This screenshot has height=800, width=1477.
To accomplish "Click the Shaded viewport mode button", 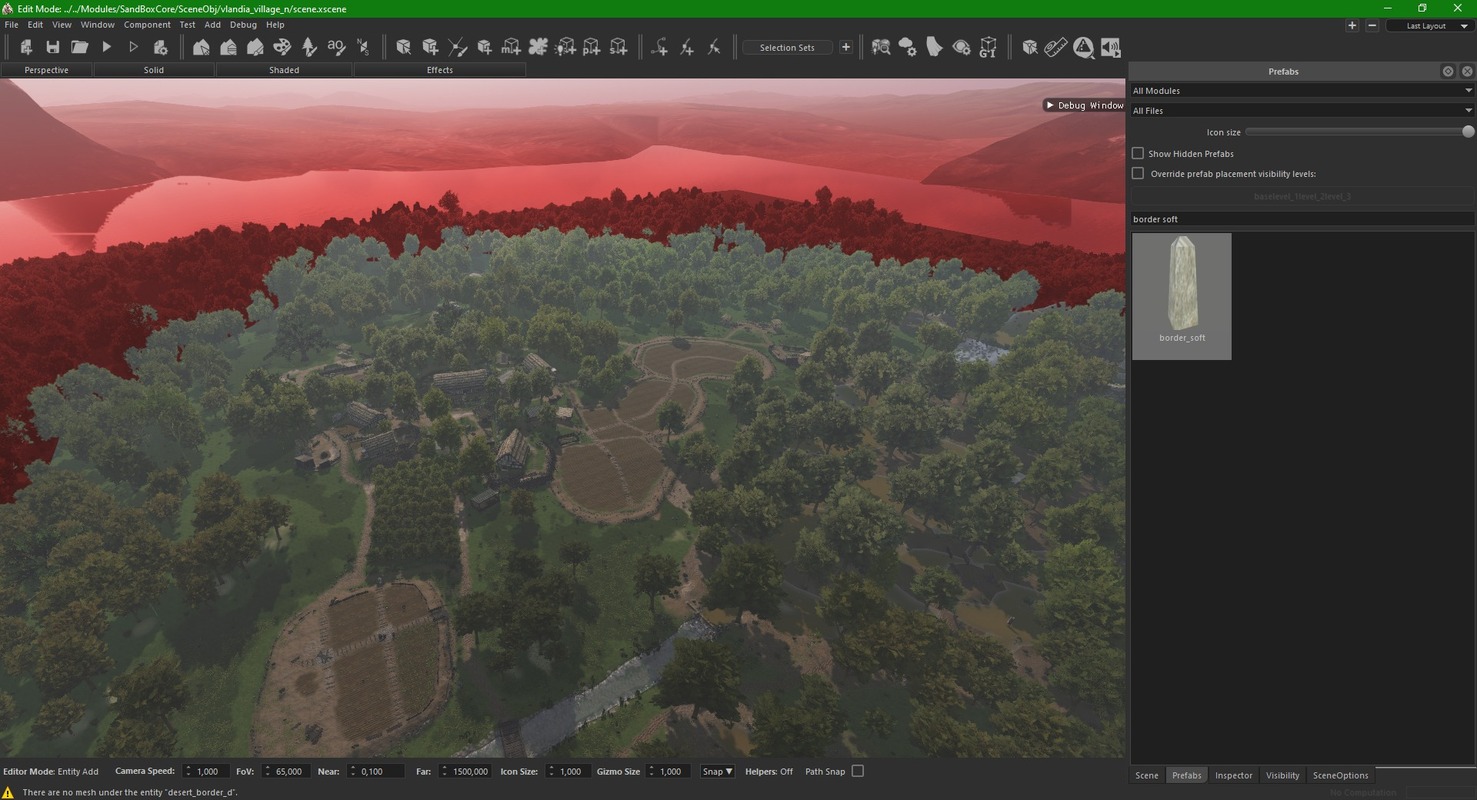I will (284, 70).
